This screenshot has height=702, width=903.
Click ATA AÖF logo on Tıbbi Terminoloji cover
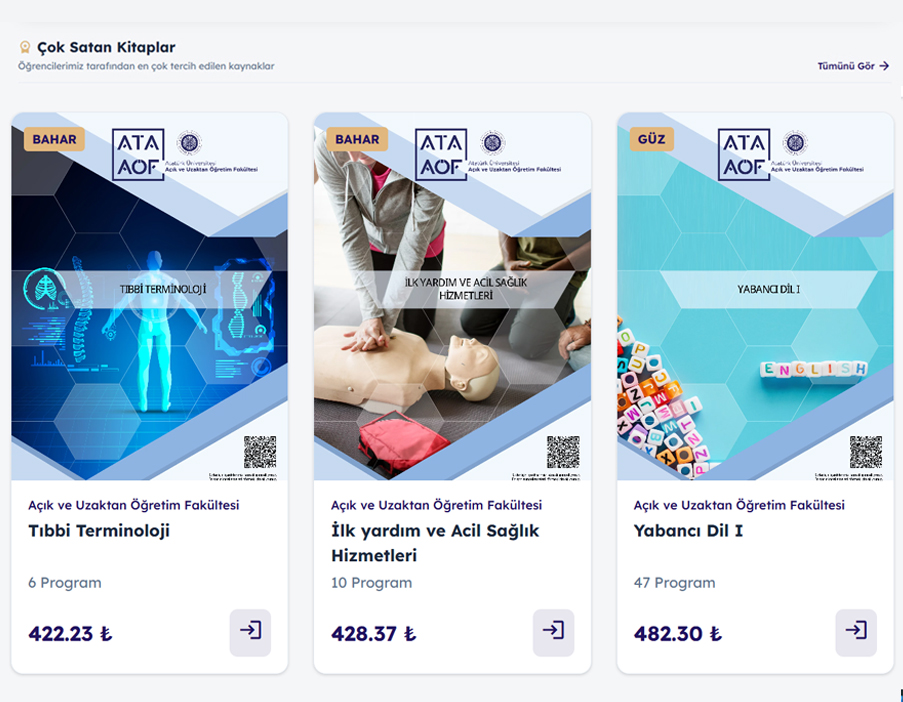pos(139,154)
